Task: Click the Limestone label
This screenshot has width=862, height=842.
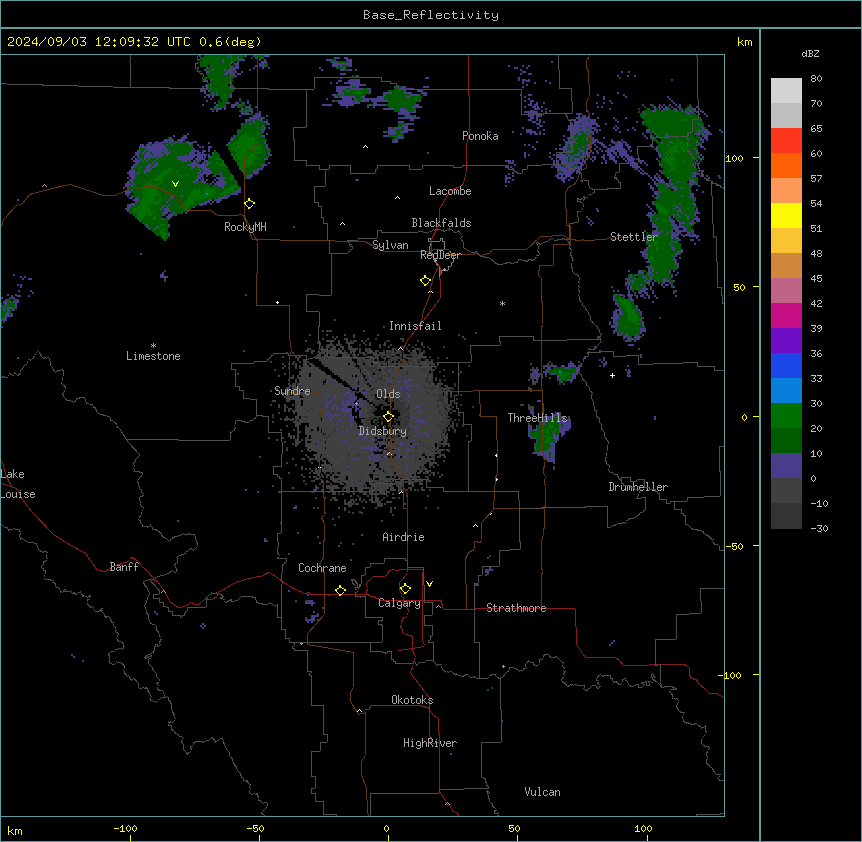Action: click(x=153, y=356)
